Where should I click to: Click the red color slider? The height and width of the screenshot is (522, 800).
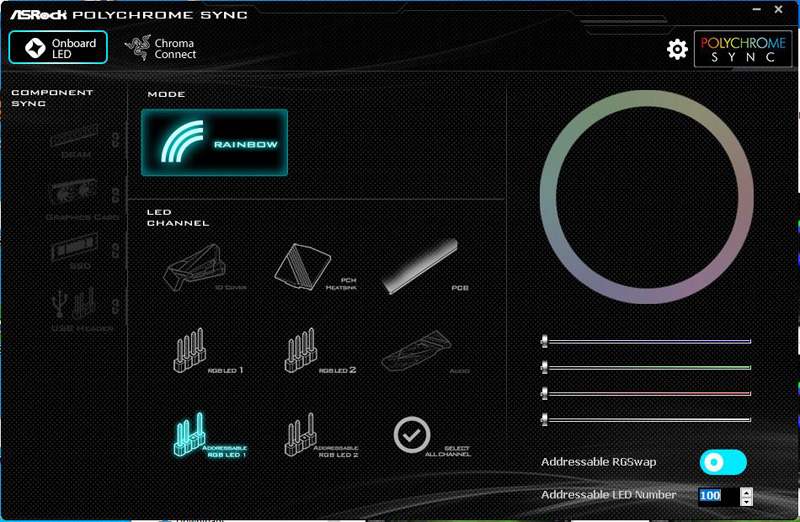646,393
